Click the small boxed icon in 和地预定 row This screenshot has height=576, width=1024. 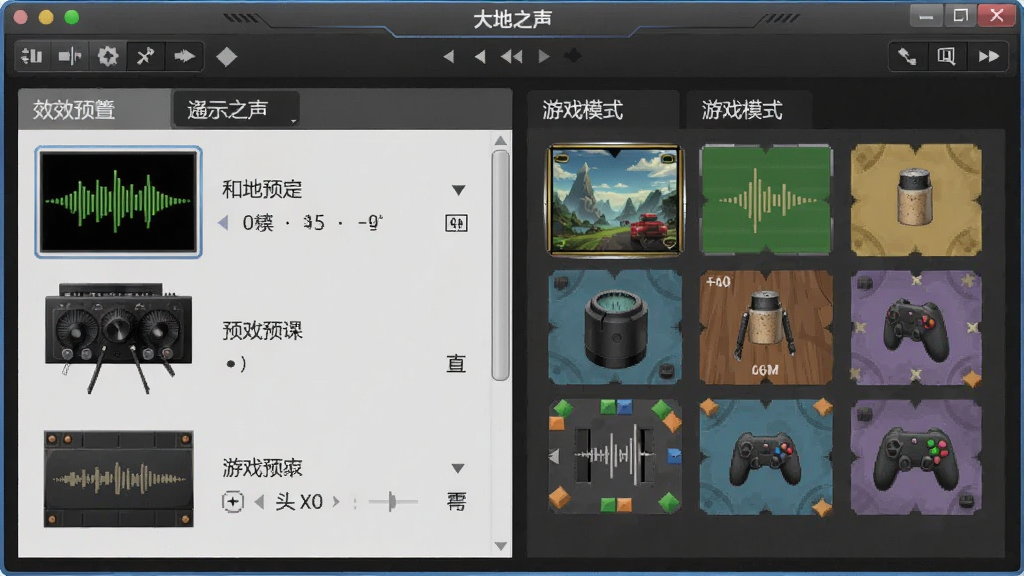(456, 223)
